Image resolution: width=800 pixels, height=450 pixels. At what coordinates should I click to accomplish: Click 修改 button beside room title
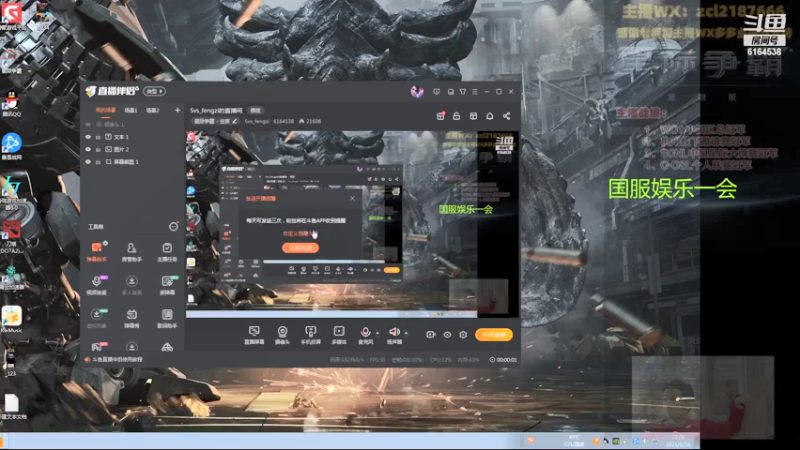click(255, 110)
